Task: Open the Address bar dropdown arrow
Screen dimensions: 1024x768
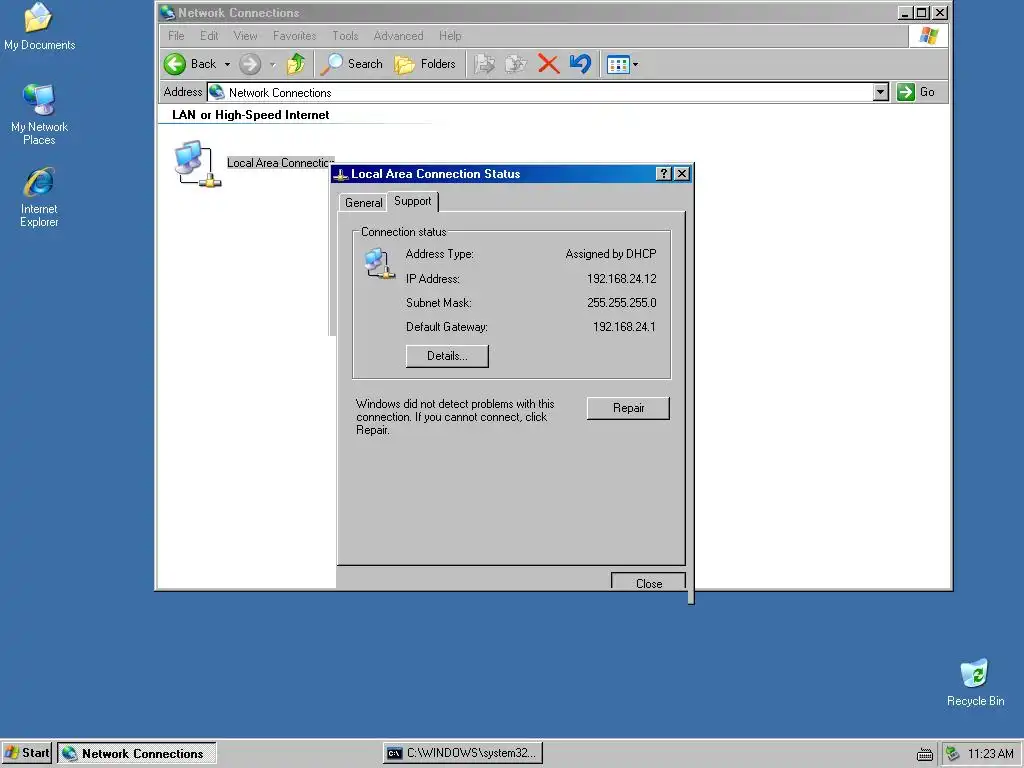Action: (881, 92)
